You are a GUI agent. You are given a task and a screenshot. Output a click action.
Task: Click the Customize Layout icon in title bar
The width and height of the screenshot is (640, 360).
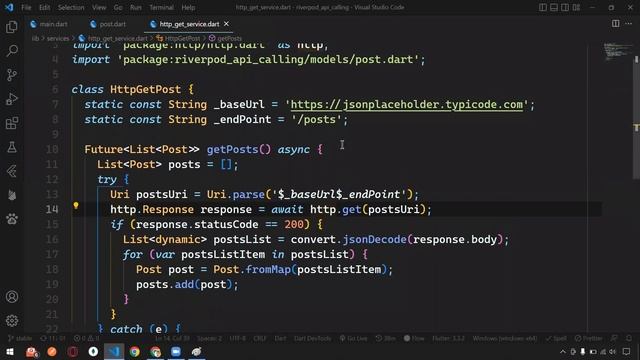[x=576, y=7]
